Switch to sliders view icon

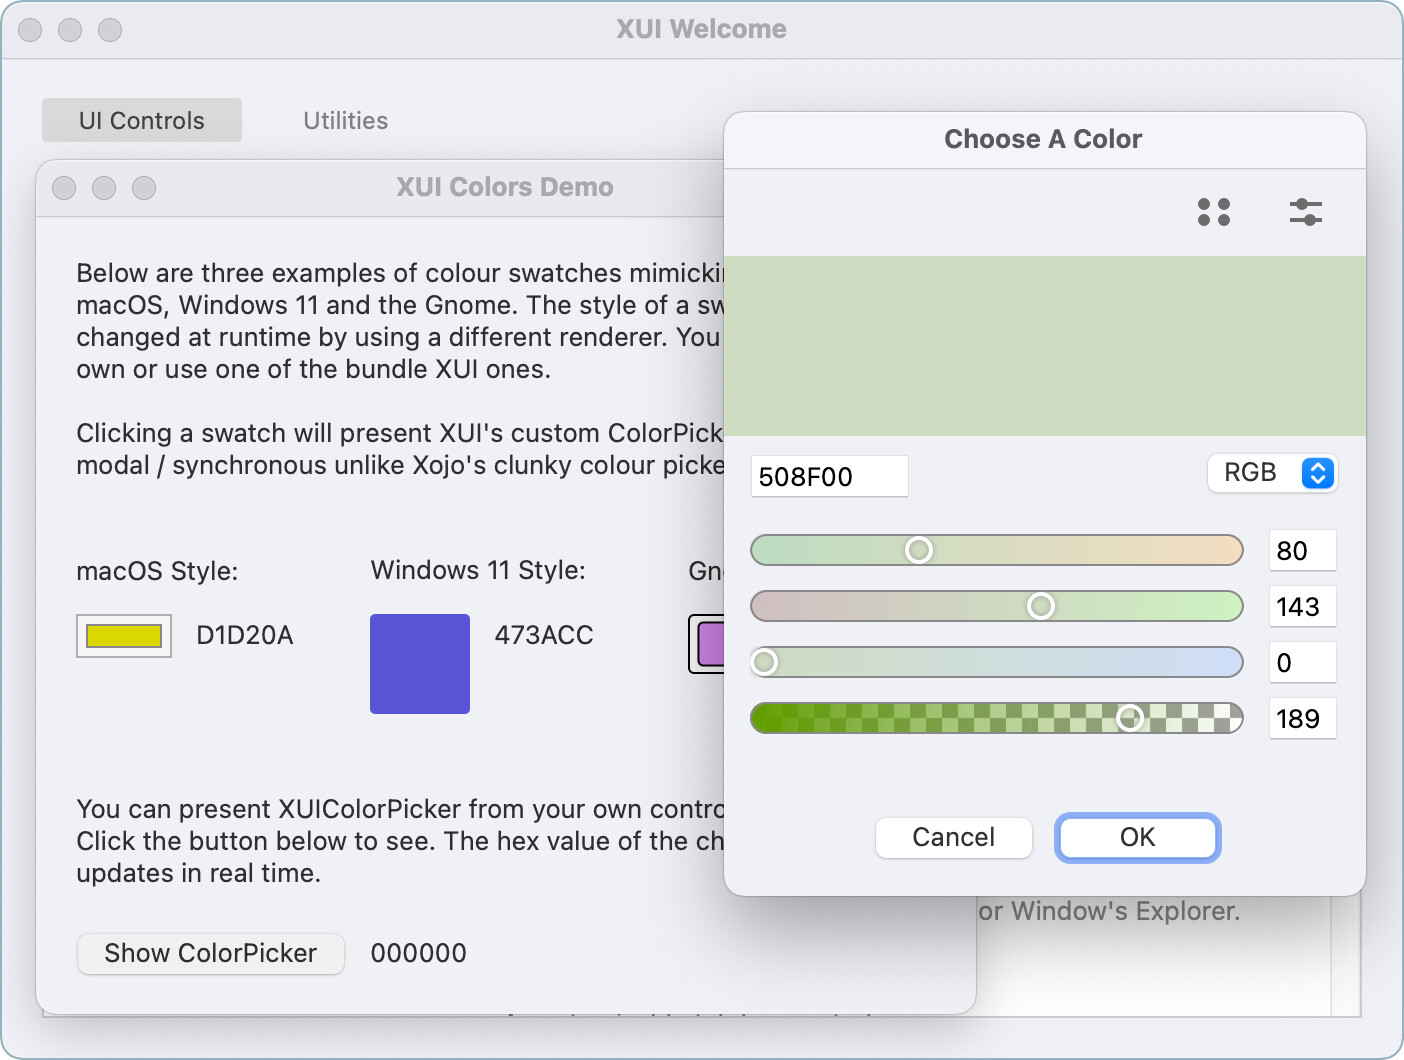coord(1306,212)
